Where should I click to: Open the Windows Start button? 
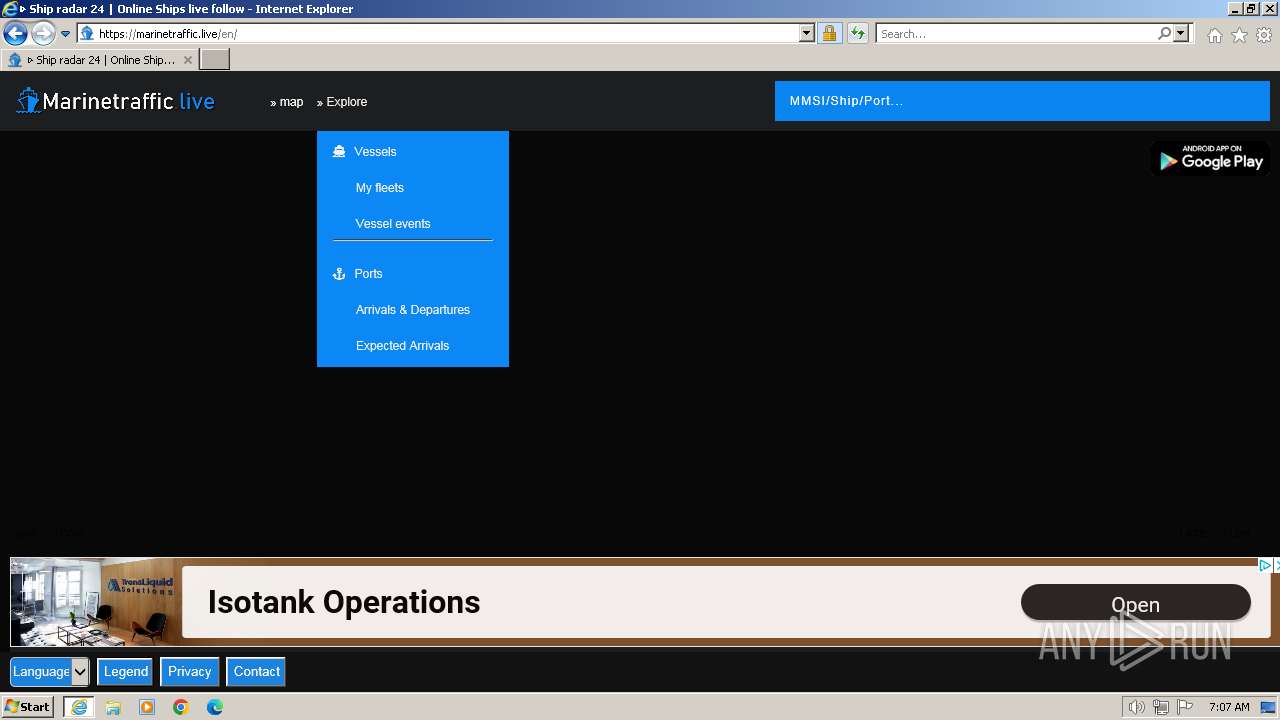(27, 707)
